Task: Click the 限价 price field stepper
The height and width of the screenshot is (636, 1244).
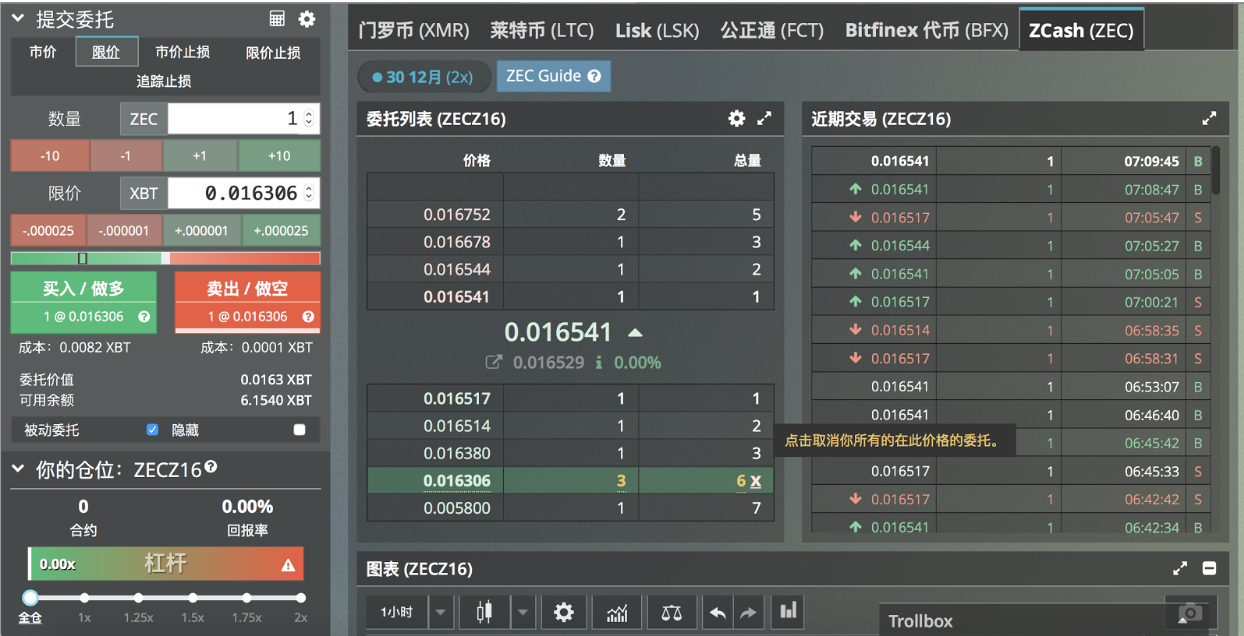Action: pyautogui.click(x=308, y=193)
